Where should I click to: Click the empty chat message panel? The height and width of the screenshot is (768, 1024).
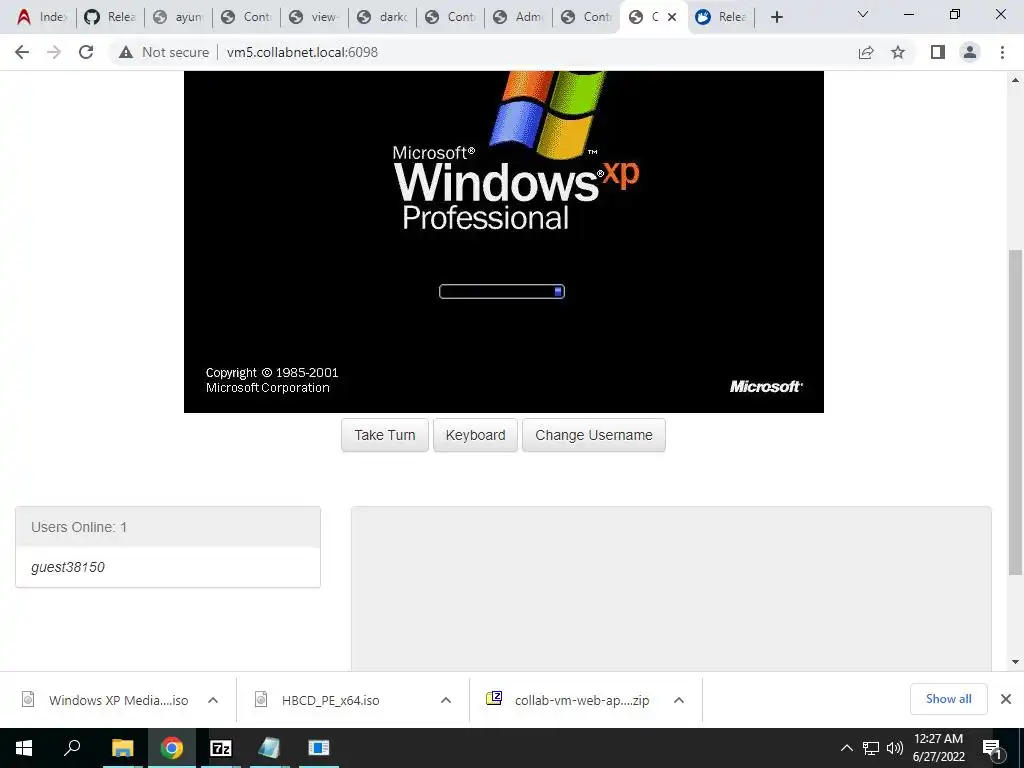(x=671, y=588)
